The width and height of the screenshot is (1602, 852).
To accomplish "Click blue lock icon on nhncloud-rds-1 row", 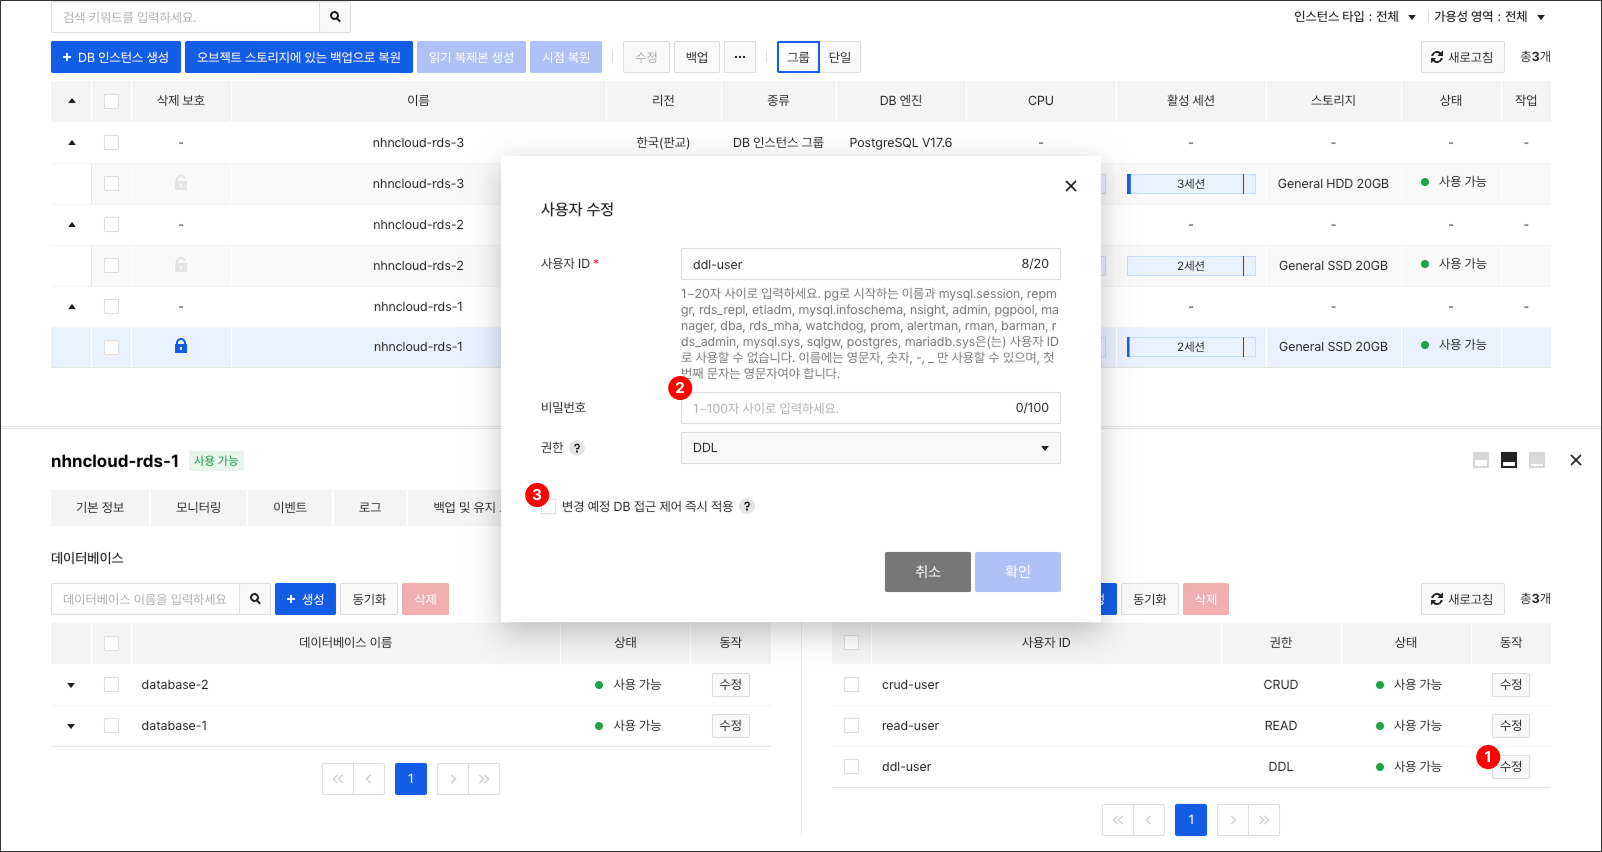I will click(181, 346).
